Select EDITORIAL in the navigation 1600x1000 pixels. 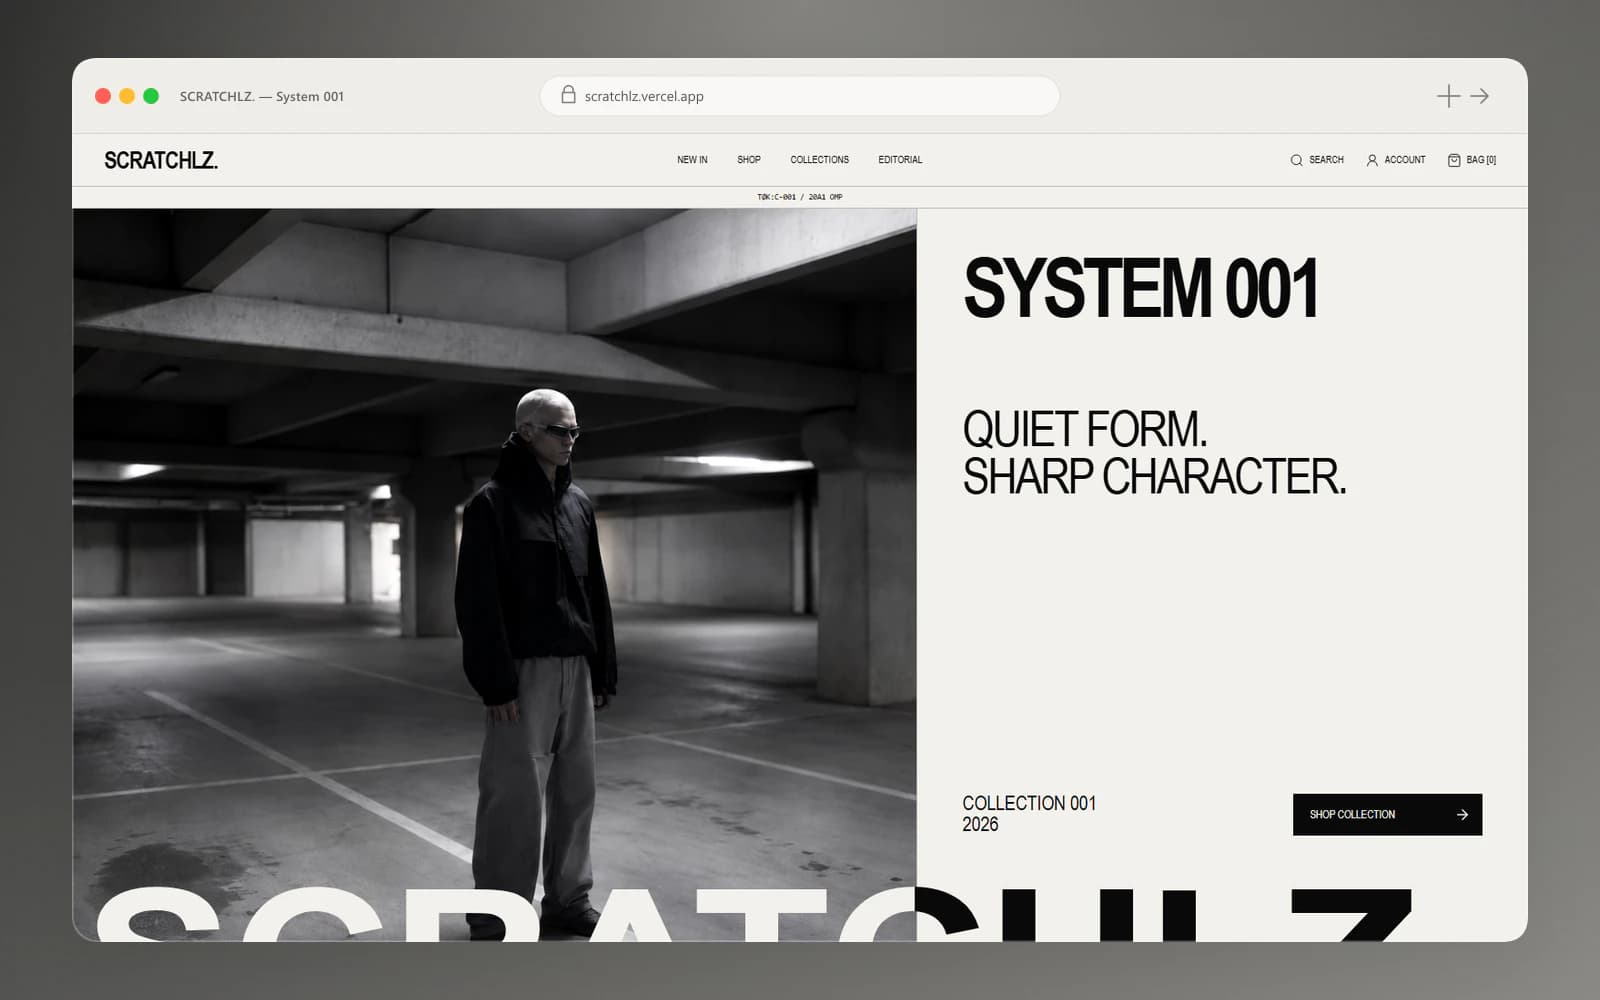pos(900,160)
